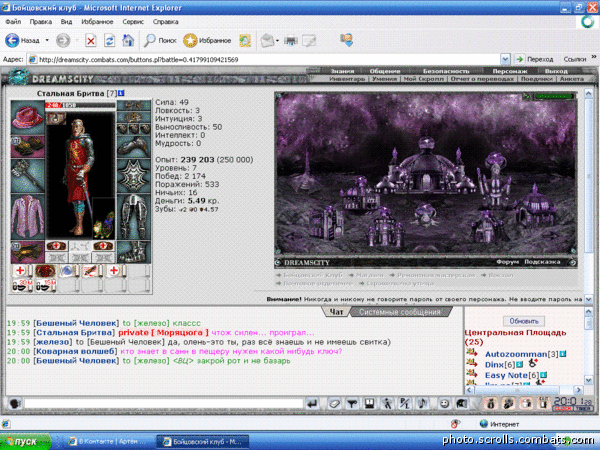Click the Easy Note player name
Viewport: 600px width, 450px height.
pos(506,375)
